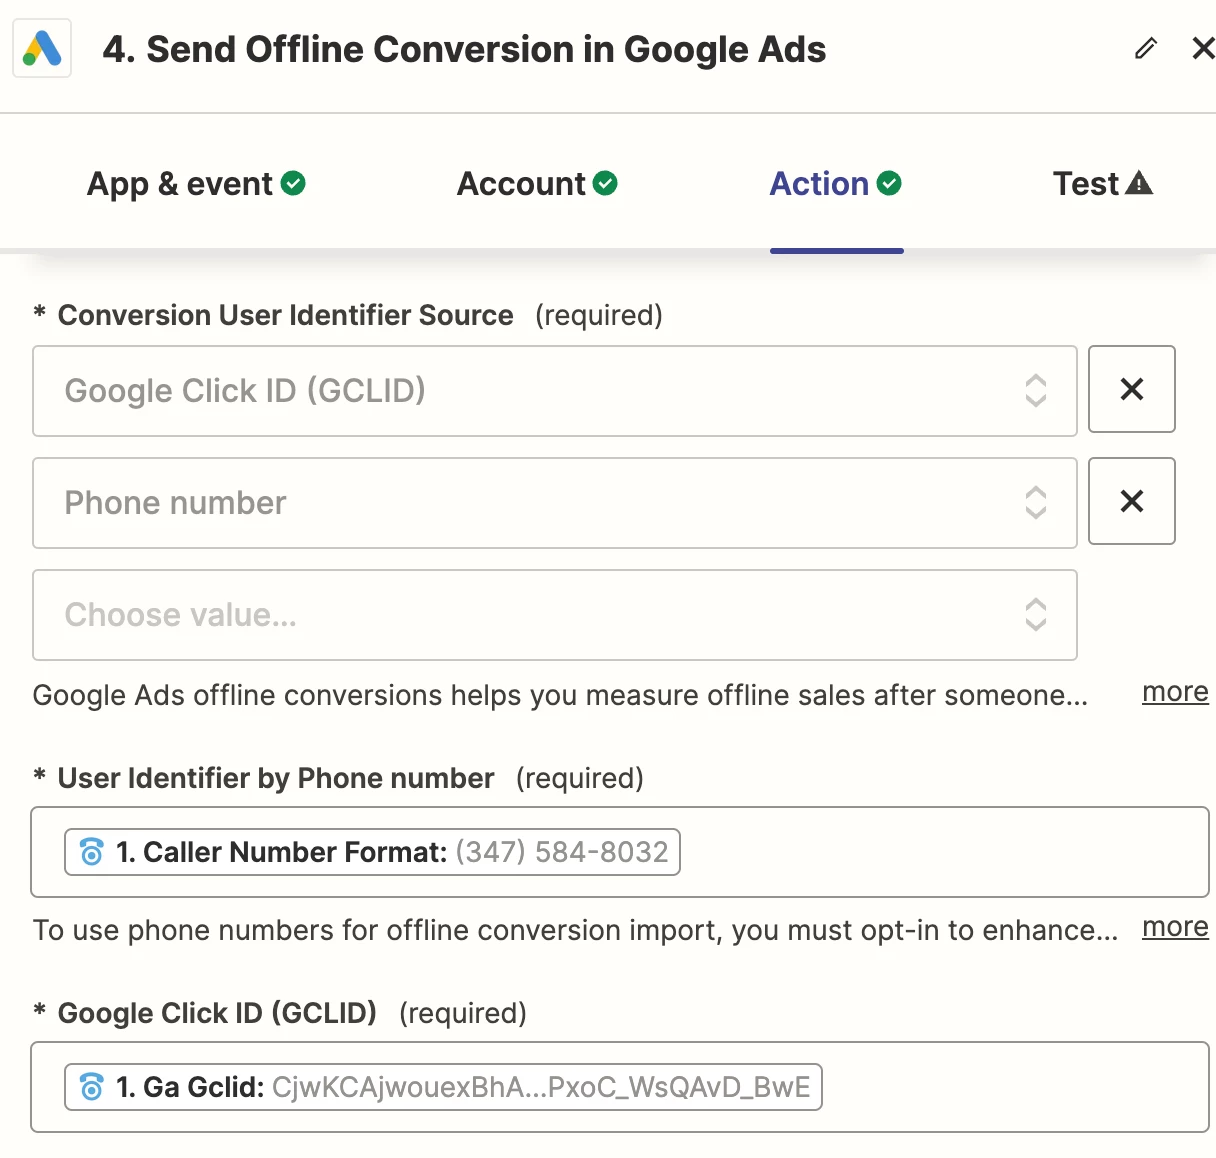Click the Caller Number Format pill icon
The height and width of the screenshot is (1158, 1216).
(x=92, y=852)
